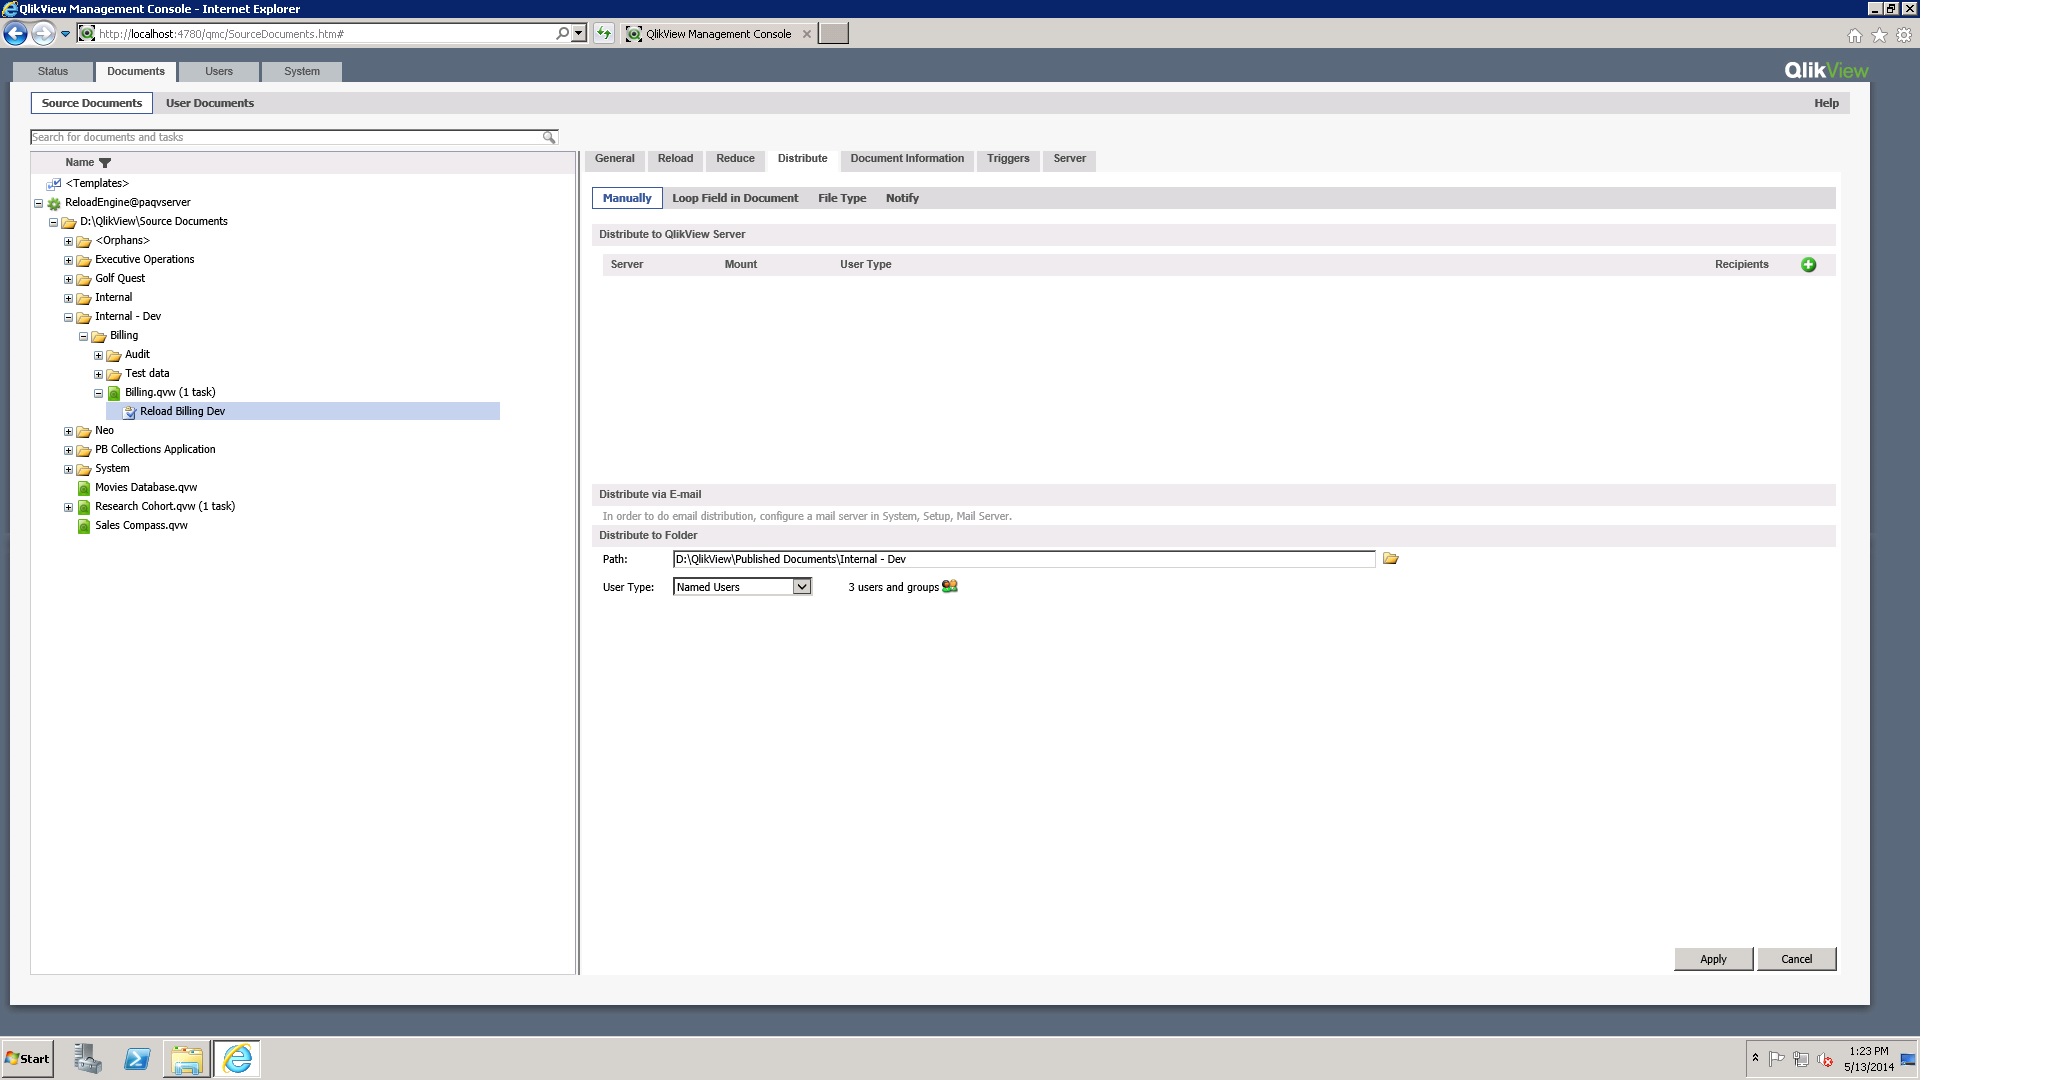Select Loop Field in Document sub-tab
Screen dimensions: 2048x1080
coord(735,198)
